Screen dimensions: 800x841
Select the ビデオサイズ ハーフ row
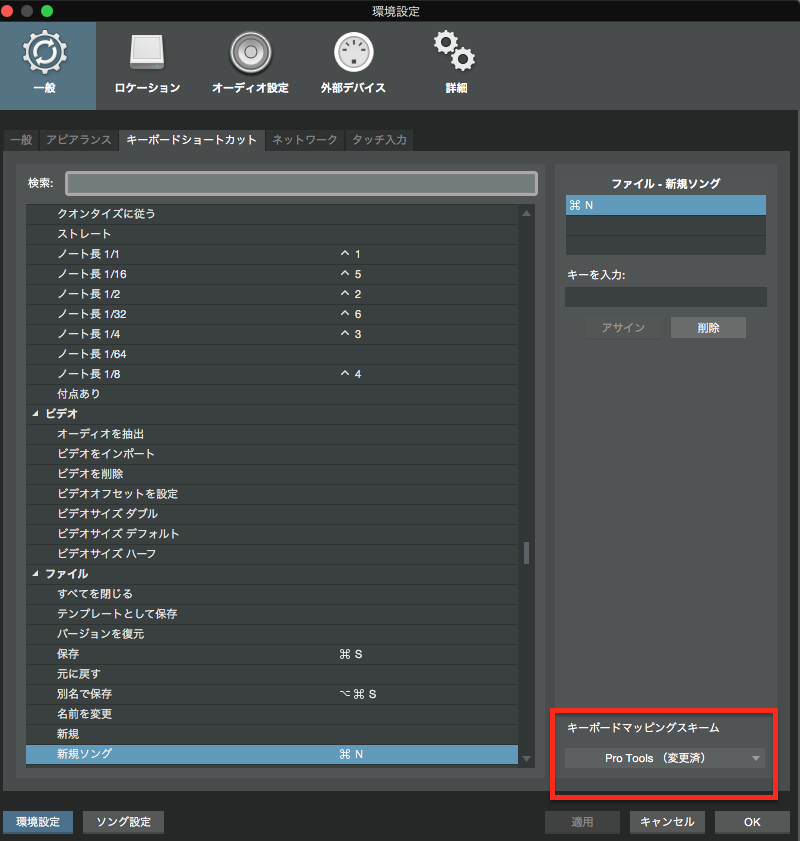pos(272,554)
